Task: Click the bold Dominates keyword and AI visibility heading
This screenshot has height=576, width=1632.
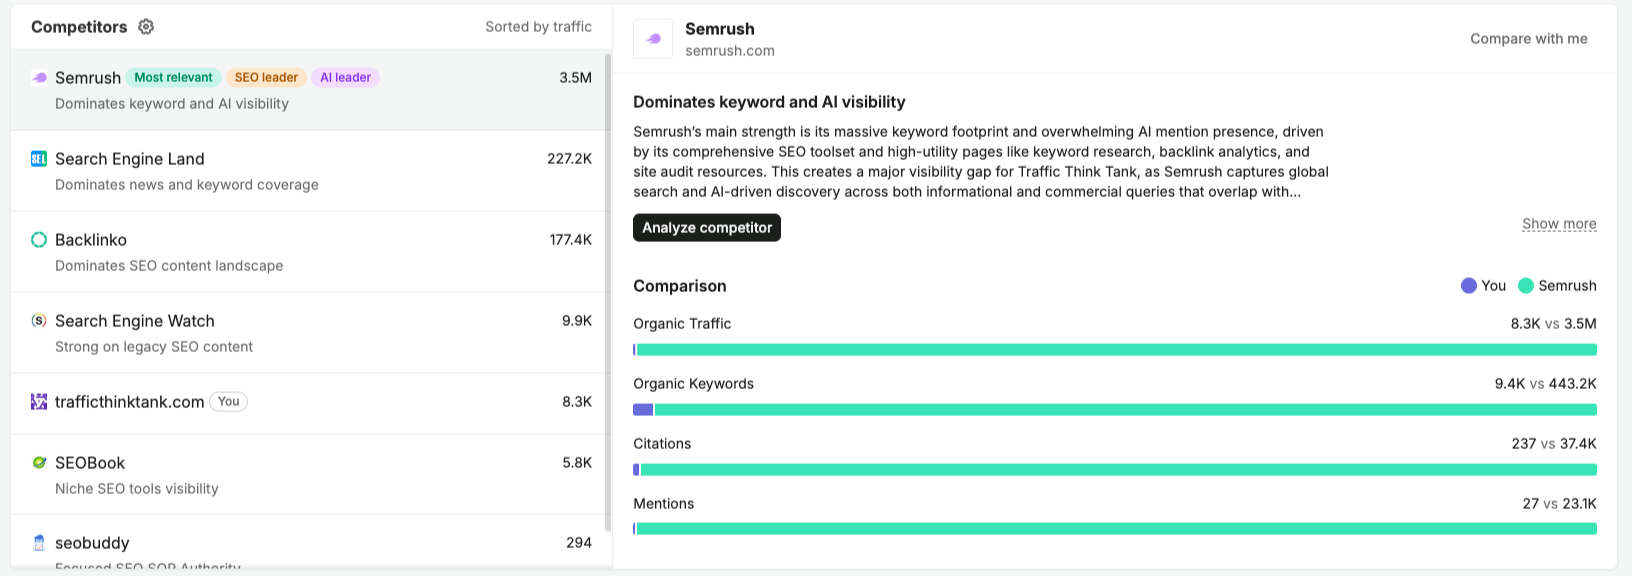Action: tap(769, 102)
